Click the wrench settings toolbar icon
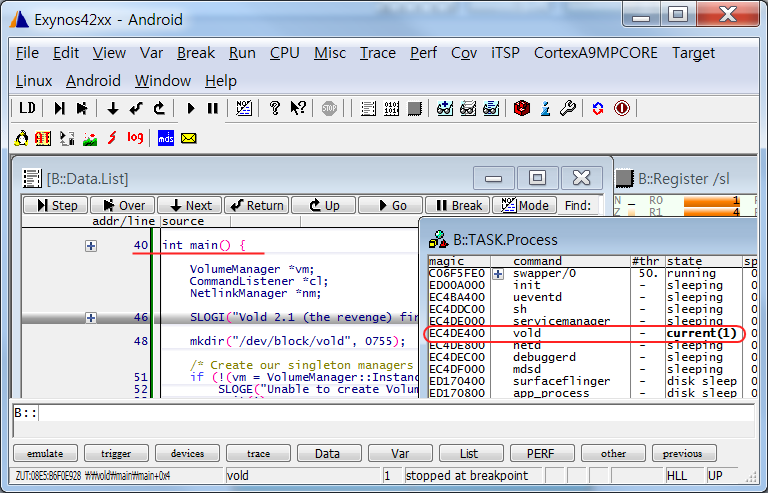This screenshot has width=768, height=493. click(x=567, y=108)
